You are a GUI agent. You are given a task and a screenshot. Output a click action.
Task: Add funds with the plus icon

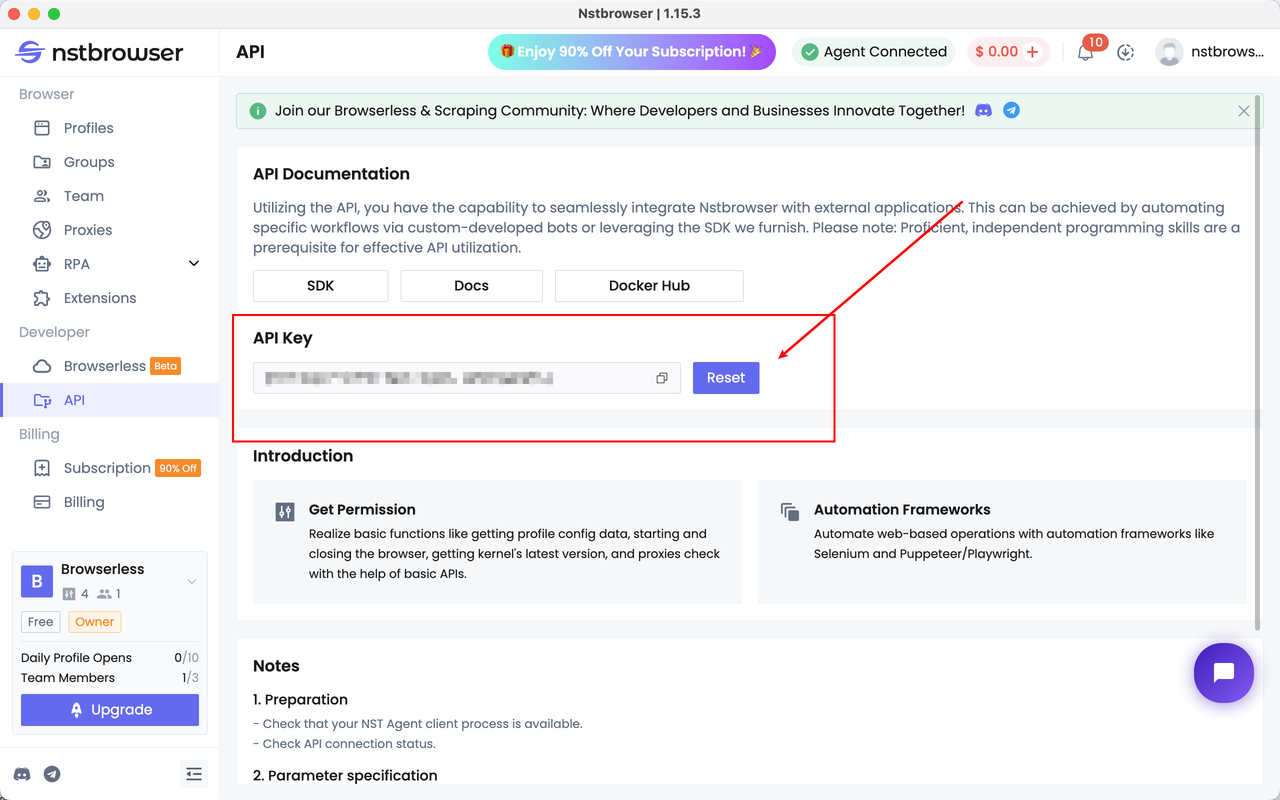(x=1033, y=52)
